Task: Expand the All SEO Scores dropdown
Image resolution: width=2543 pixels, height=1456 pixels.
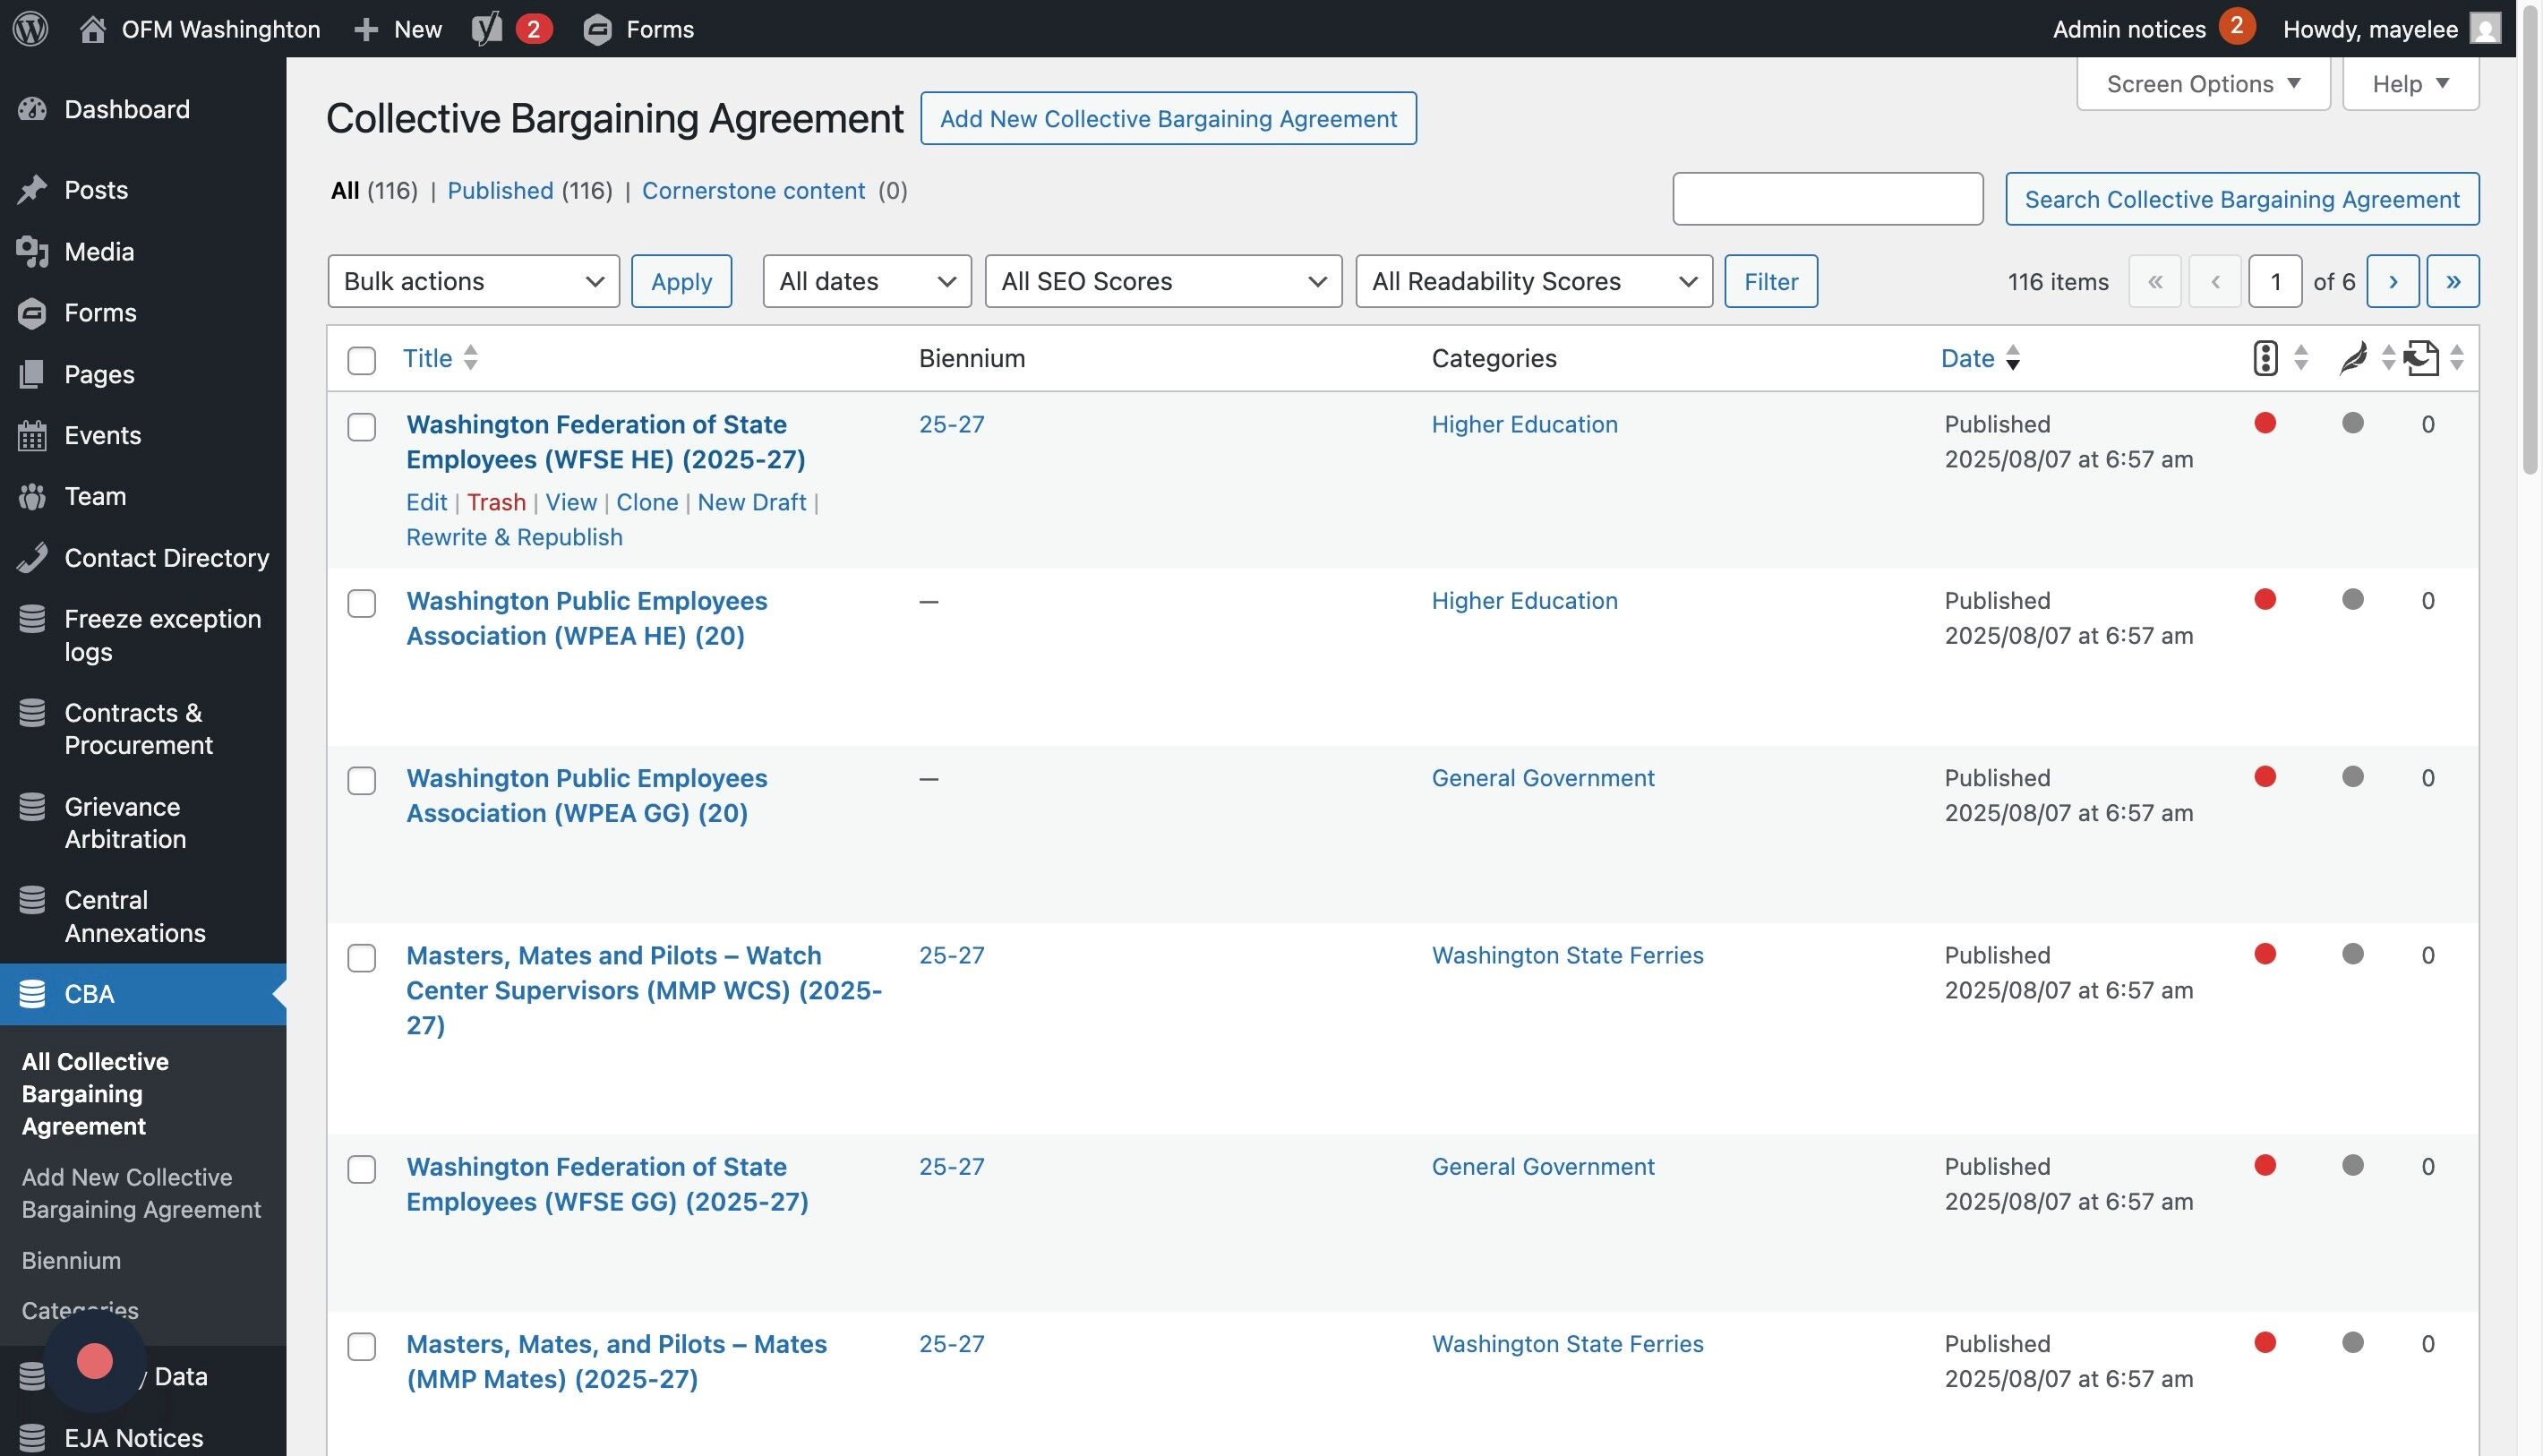Action: (x=1162, y=281)
